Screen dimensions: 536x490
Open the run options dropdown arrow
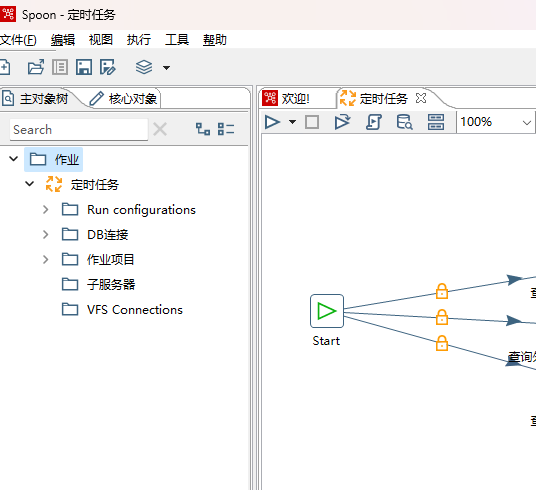tap(292, 122)
